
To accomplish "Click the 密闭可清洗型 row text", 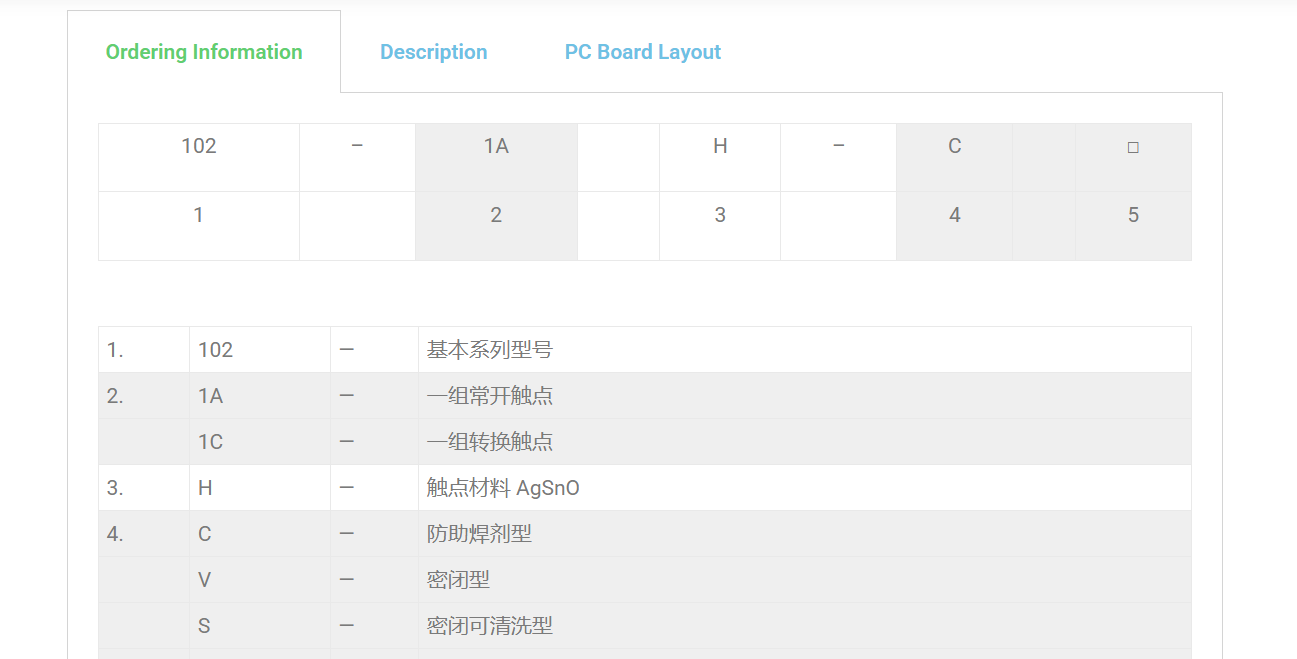I will pyautogui.click(x=489, y=626).
